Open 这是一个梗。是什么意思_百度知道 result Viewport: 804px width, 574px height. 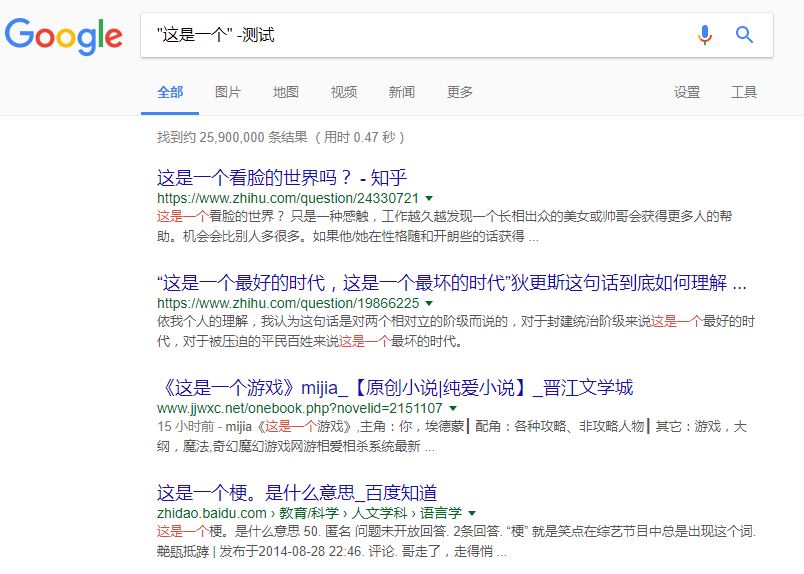pos(297,493)
